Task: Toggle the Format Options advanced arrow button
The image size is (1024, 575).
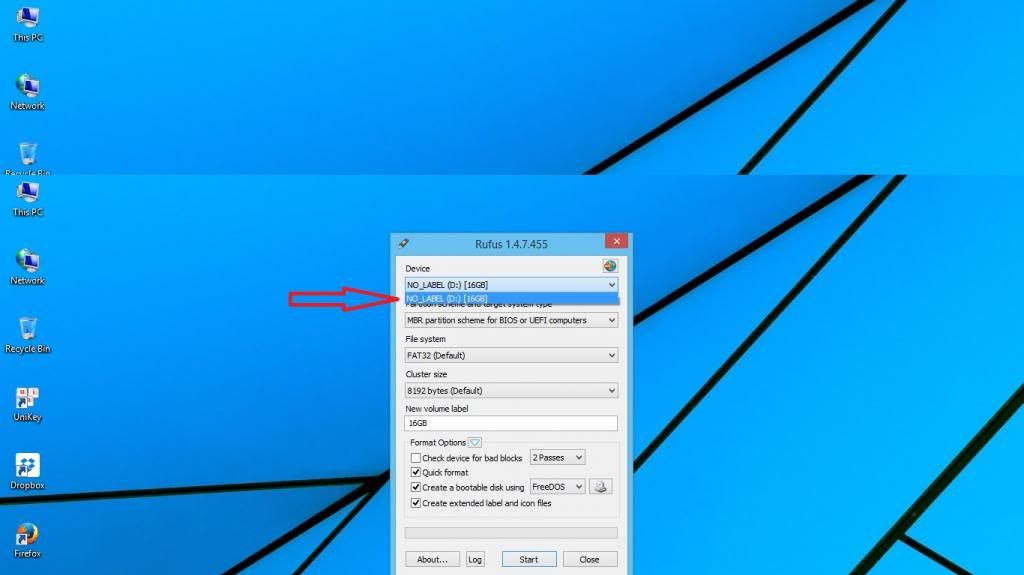Action: point(475,442)
